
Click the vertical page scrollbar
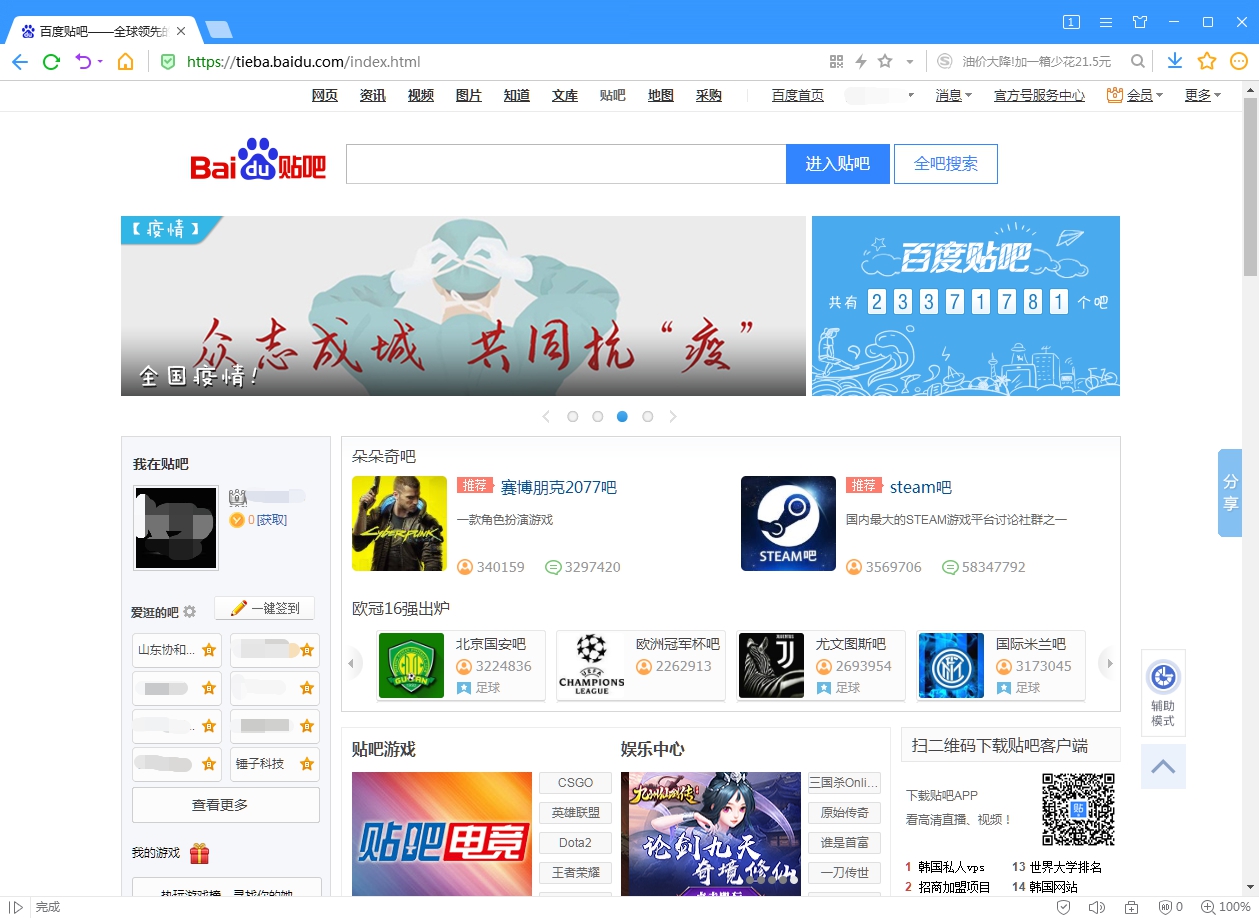[1250, 185]
